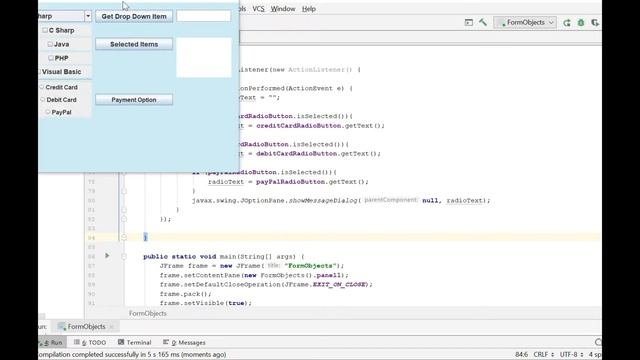The height and width of the screenshot is (360, 640).
Task: Click frame.setVisible(true) line
Action: point(206,303)
